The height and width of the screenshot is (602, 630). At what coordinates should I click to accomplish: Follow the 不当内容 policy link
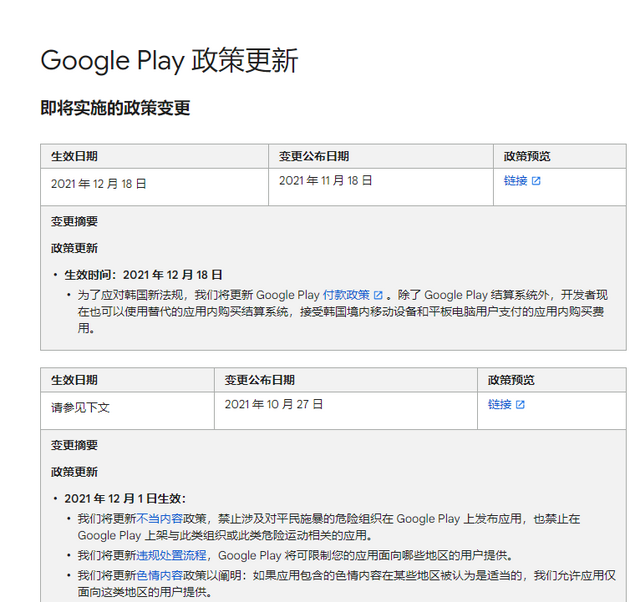click(x=159, y=519)
